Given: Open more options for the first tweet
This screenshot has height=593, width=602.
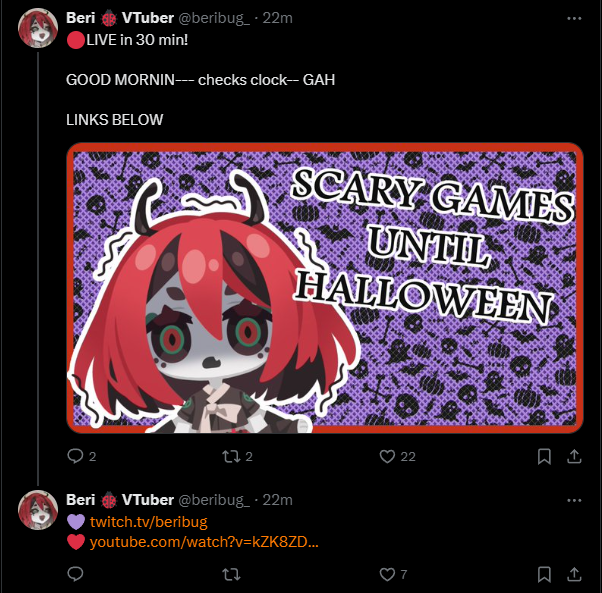Looking at the screenshot, I should [574, 18].
